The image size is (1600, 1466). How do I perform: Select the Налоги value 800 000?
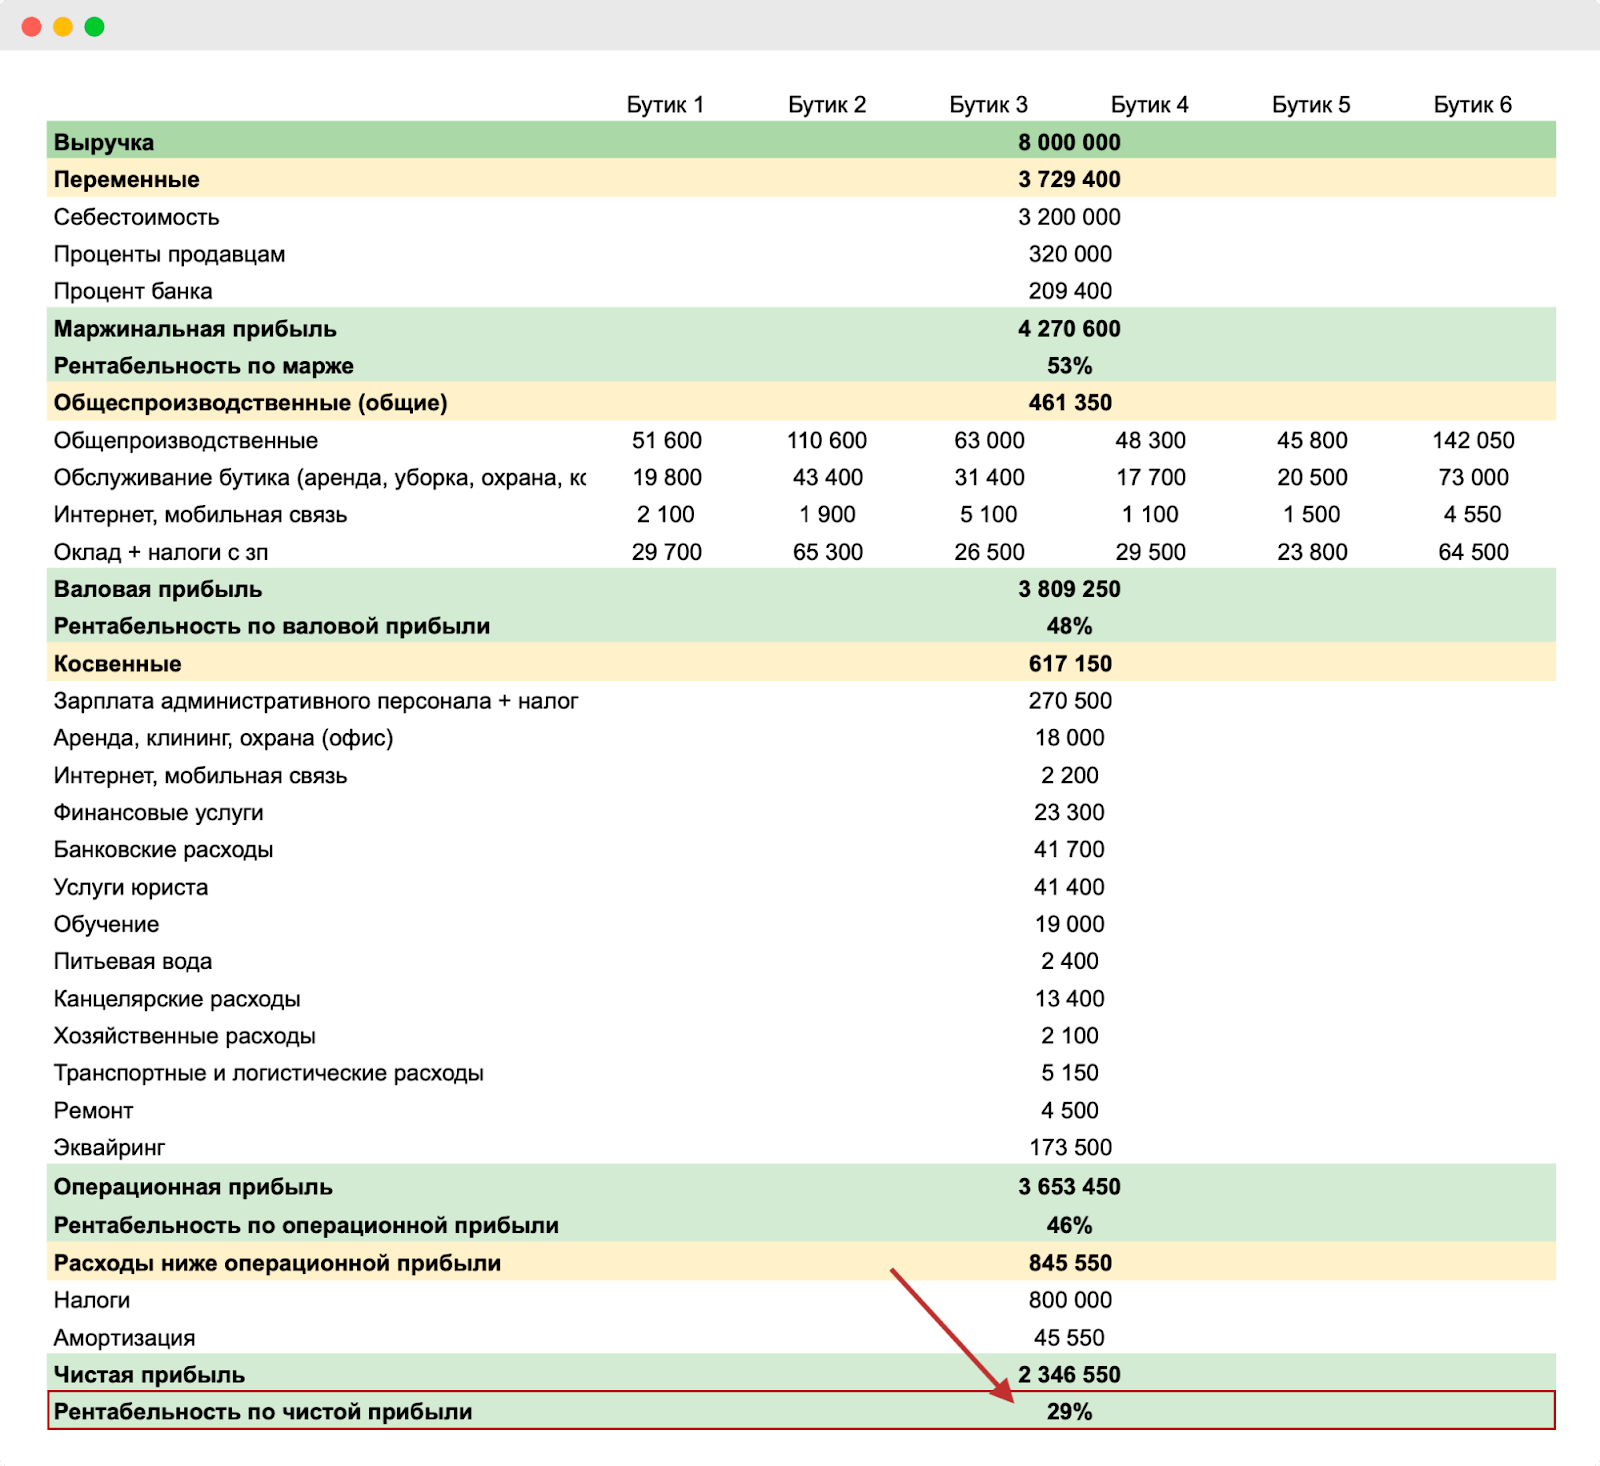pyautogui.click(x=1070, y=1300)
